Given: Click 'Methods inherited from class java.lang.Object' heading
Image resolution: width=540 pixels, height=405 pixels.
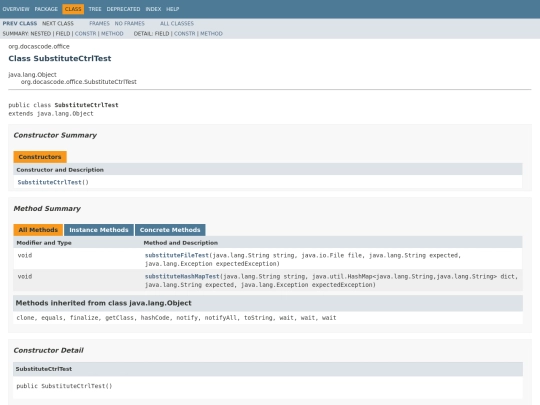Looking at the screenshot, I should (x=103, y=303).
